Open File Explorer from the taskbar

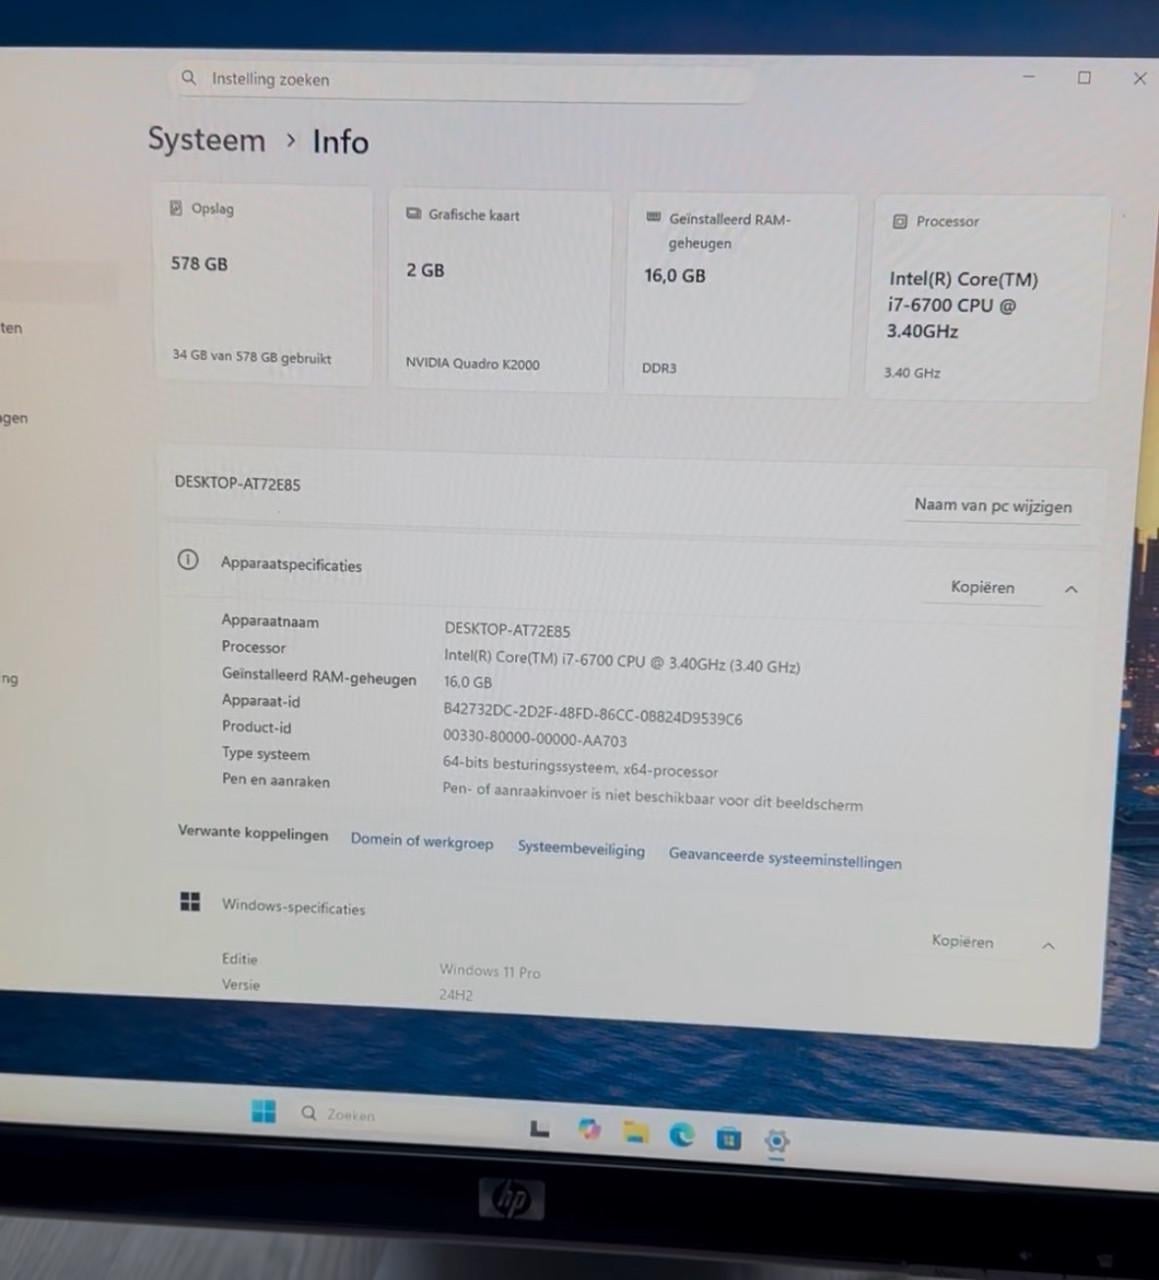pos(636,1132)
